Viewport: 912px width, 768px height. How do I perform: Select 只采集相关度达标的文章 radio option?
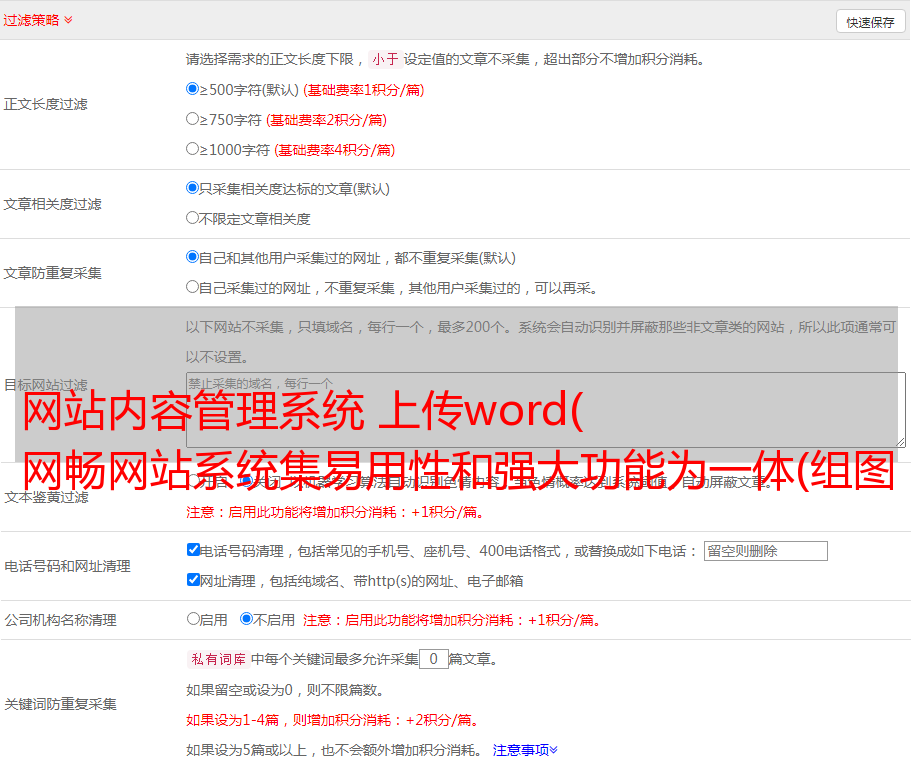coord(192,188)
